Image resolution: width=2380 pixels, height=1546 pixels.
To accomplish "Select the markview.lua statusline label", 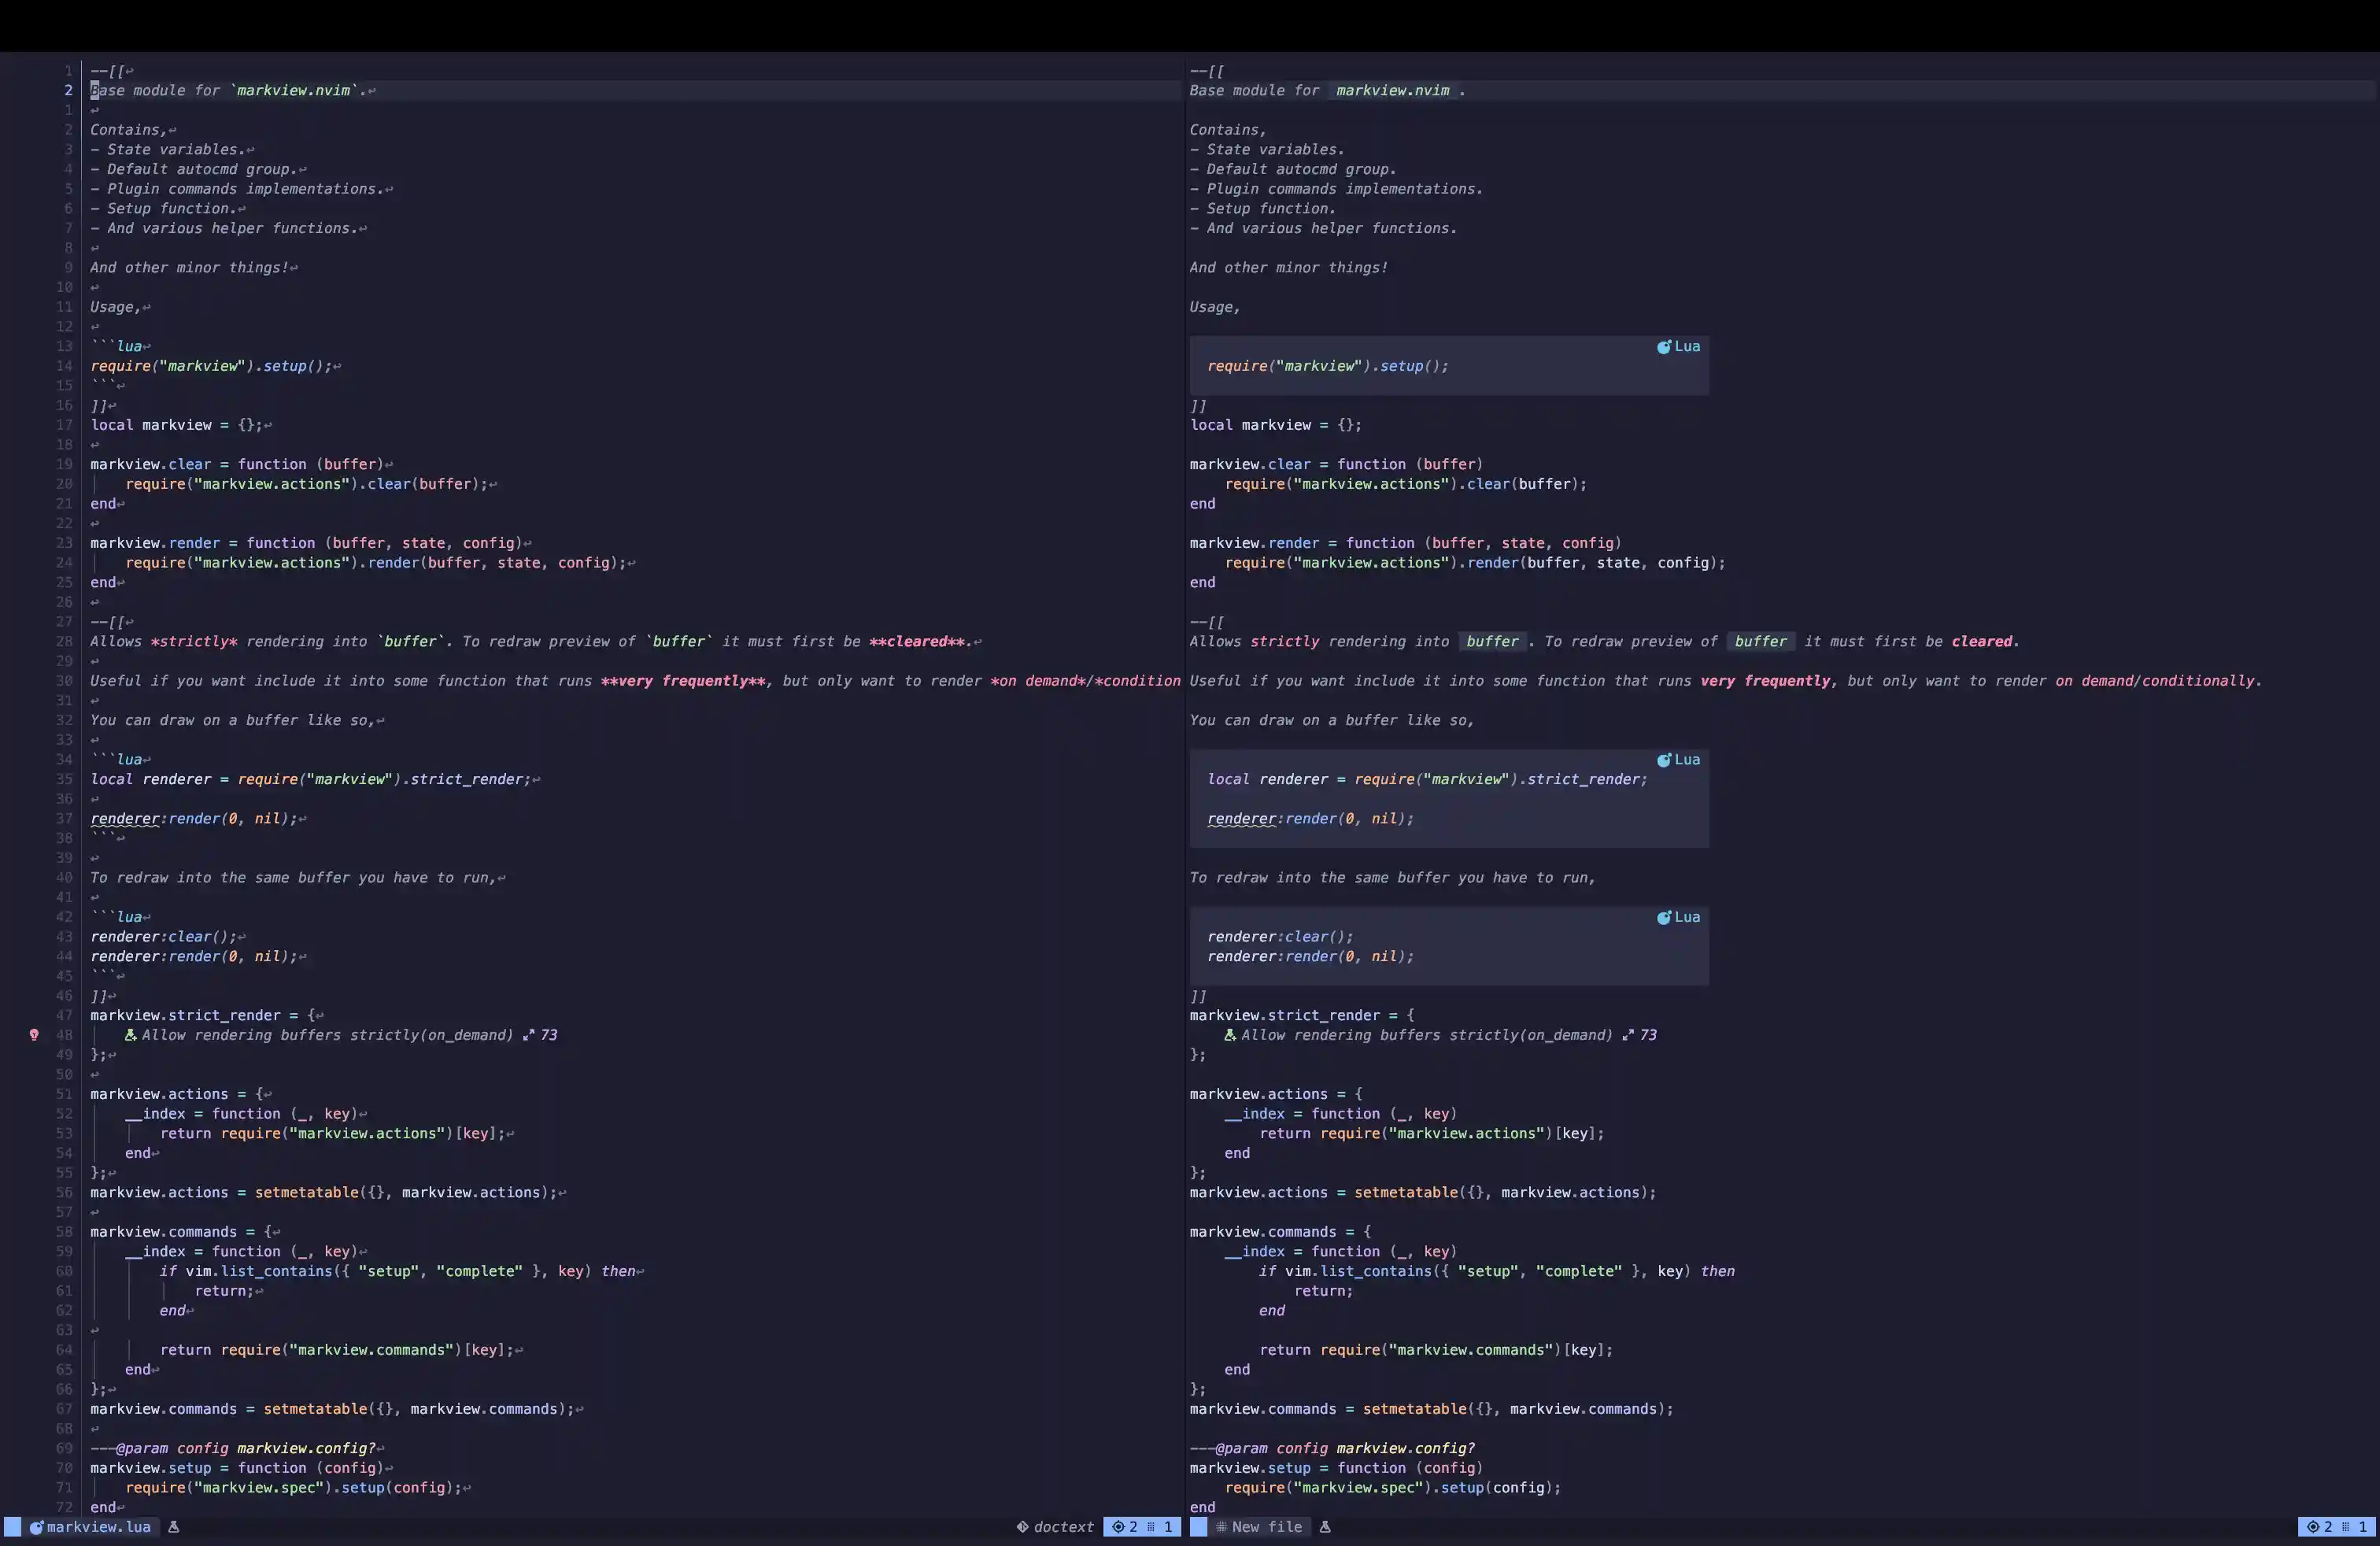I will (98, 1527).
